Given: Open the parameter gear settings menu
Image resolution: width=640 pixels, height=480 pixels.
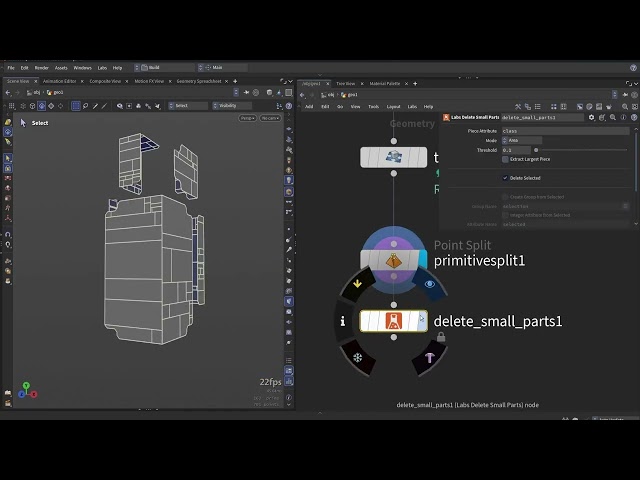Looking at the screenshot, I should tap(591, 118).
